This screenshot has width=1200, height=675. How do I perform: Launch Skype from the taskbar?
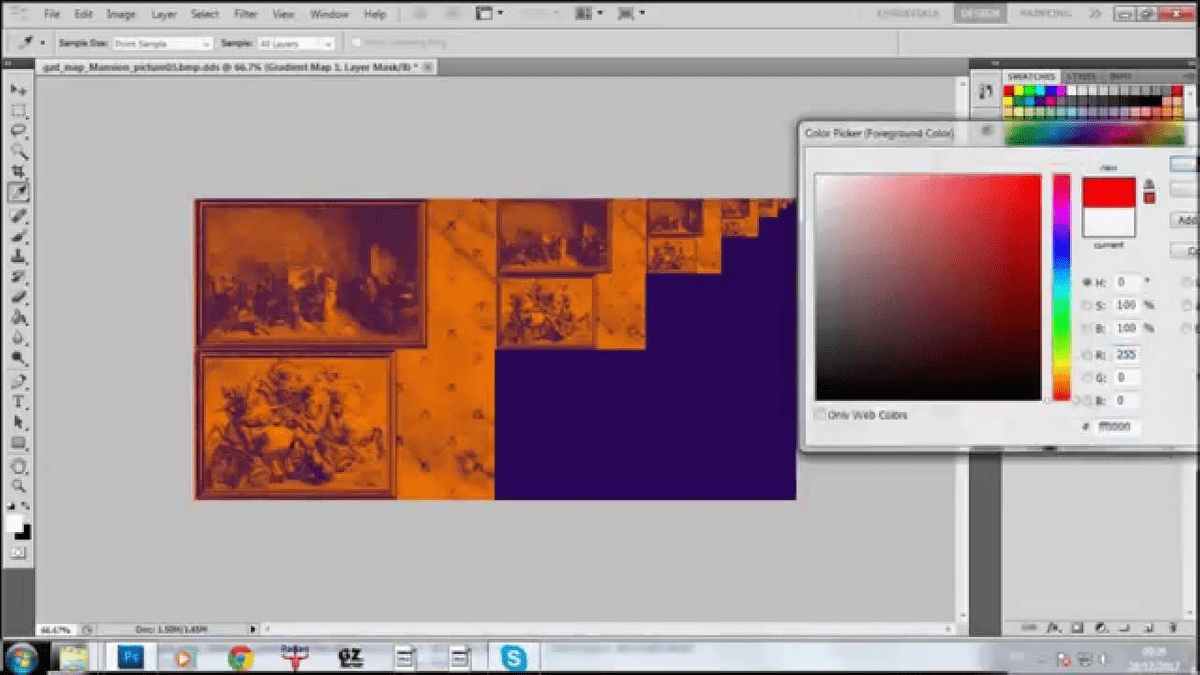[514, 657]
